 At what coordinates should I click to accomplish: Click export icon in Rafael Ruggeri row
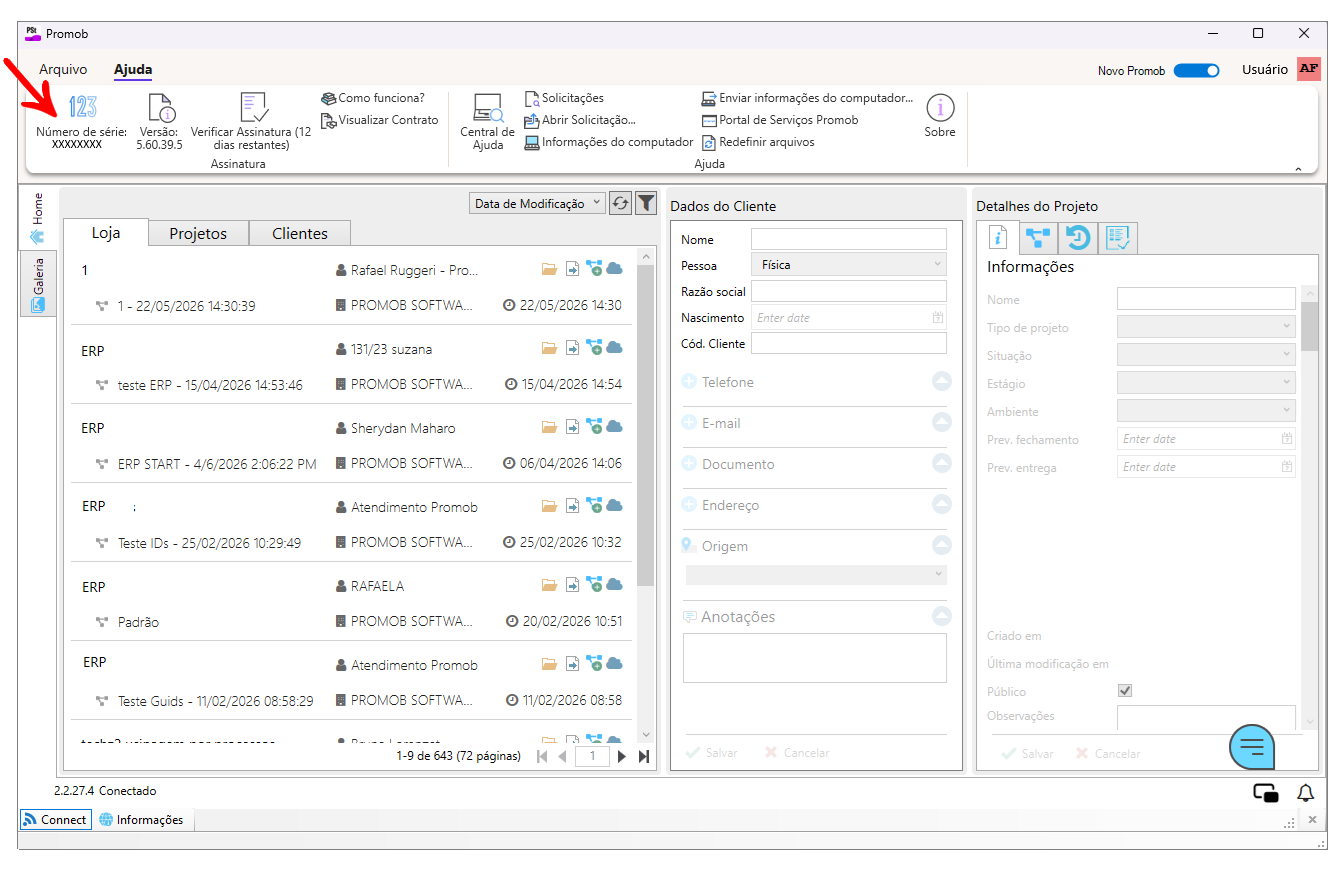click(x=572, y=269)
